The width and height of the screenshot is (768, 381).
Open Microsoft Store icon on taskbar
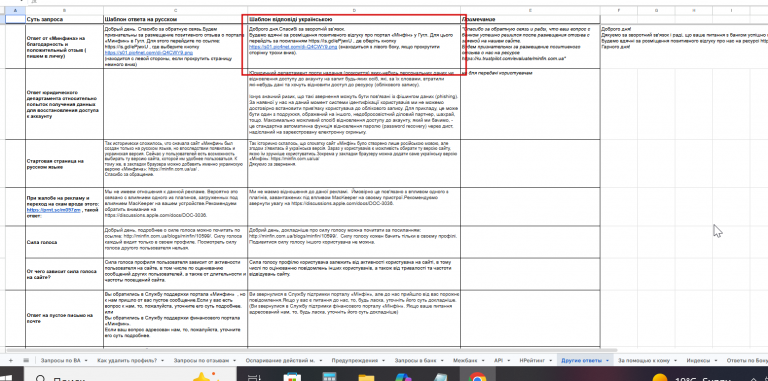pyautogui.click(x=292, y=378)
